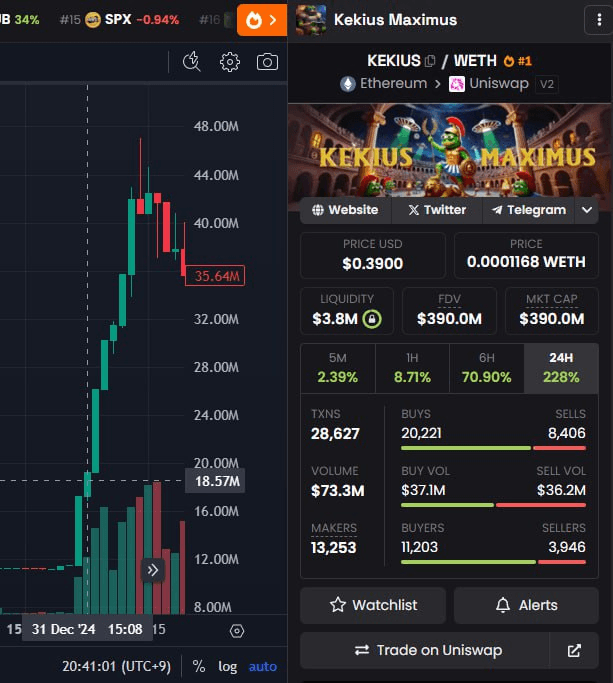Image resolution: width=613 pixels, height=683 pixels.
Task: Click the Kekius Maximus token avatar
Action: tap(311, 20)
